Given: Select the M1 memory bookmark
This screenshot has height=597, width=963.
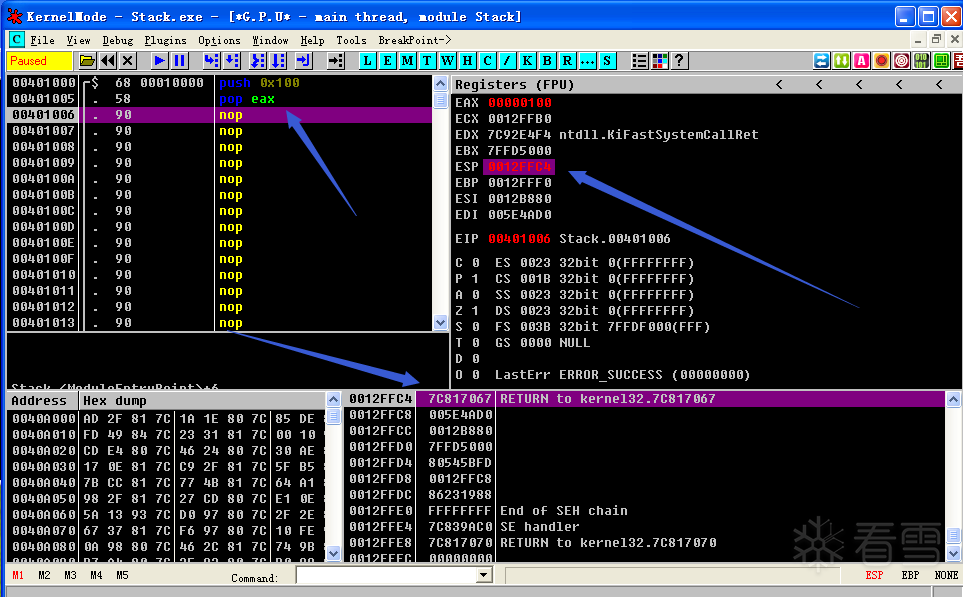Looking at the screenshot, I should [x=18, y=576].
